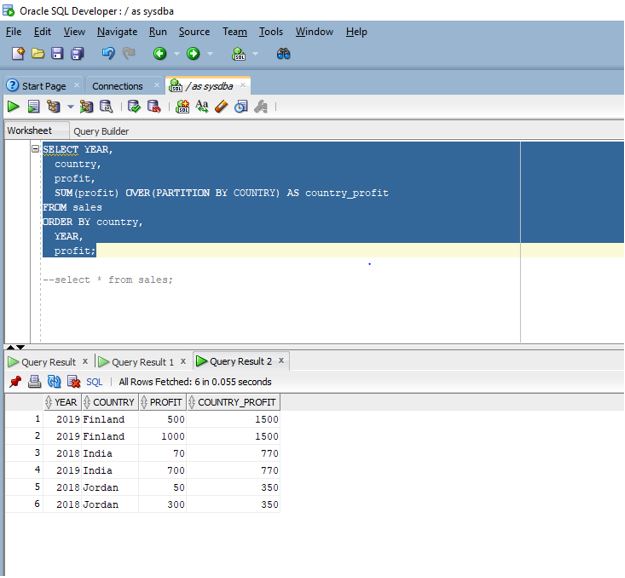Viewport: 625px width, 578px height.
Task: Clear the worksheet with the eraser icon
Action: pyautogui.click(x=221, y=106)
